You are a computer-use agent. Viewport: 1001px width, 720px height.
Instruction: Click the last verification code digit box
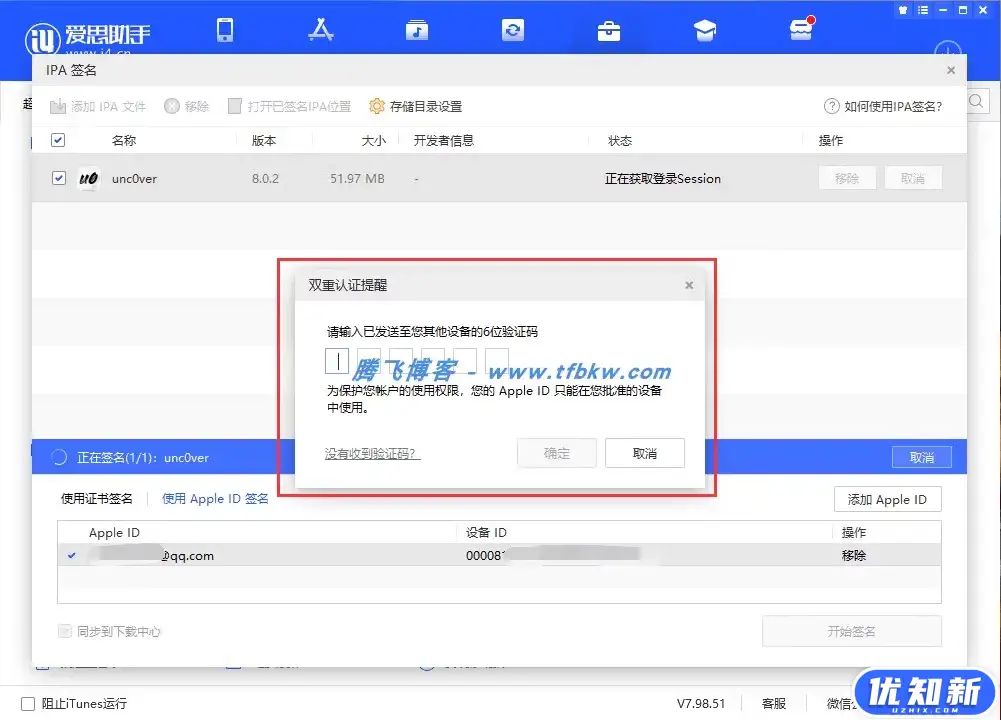497,359
